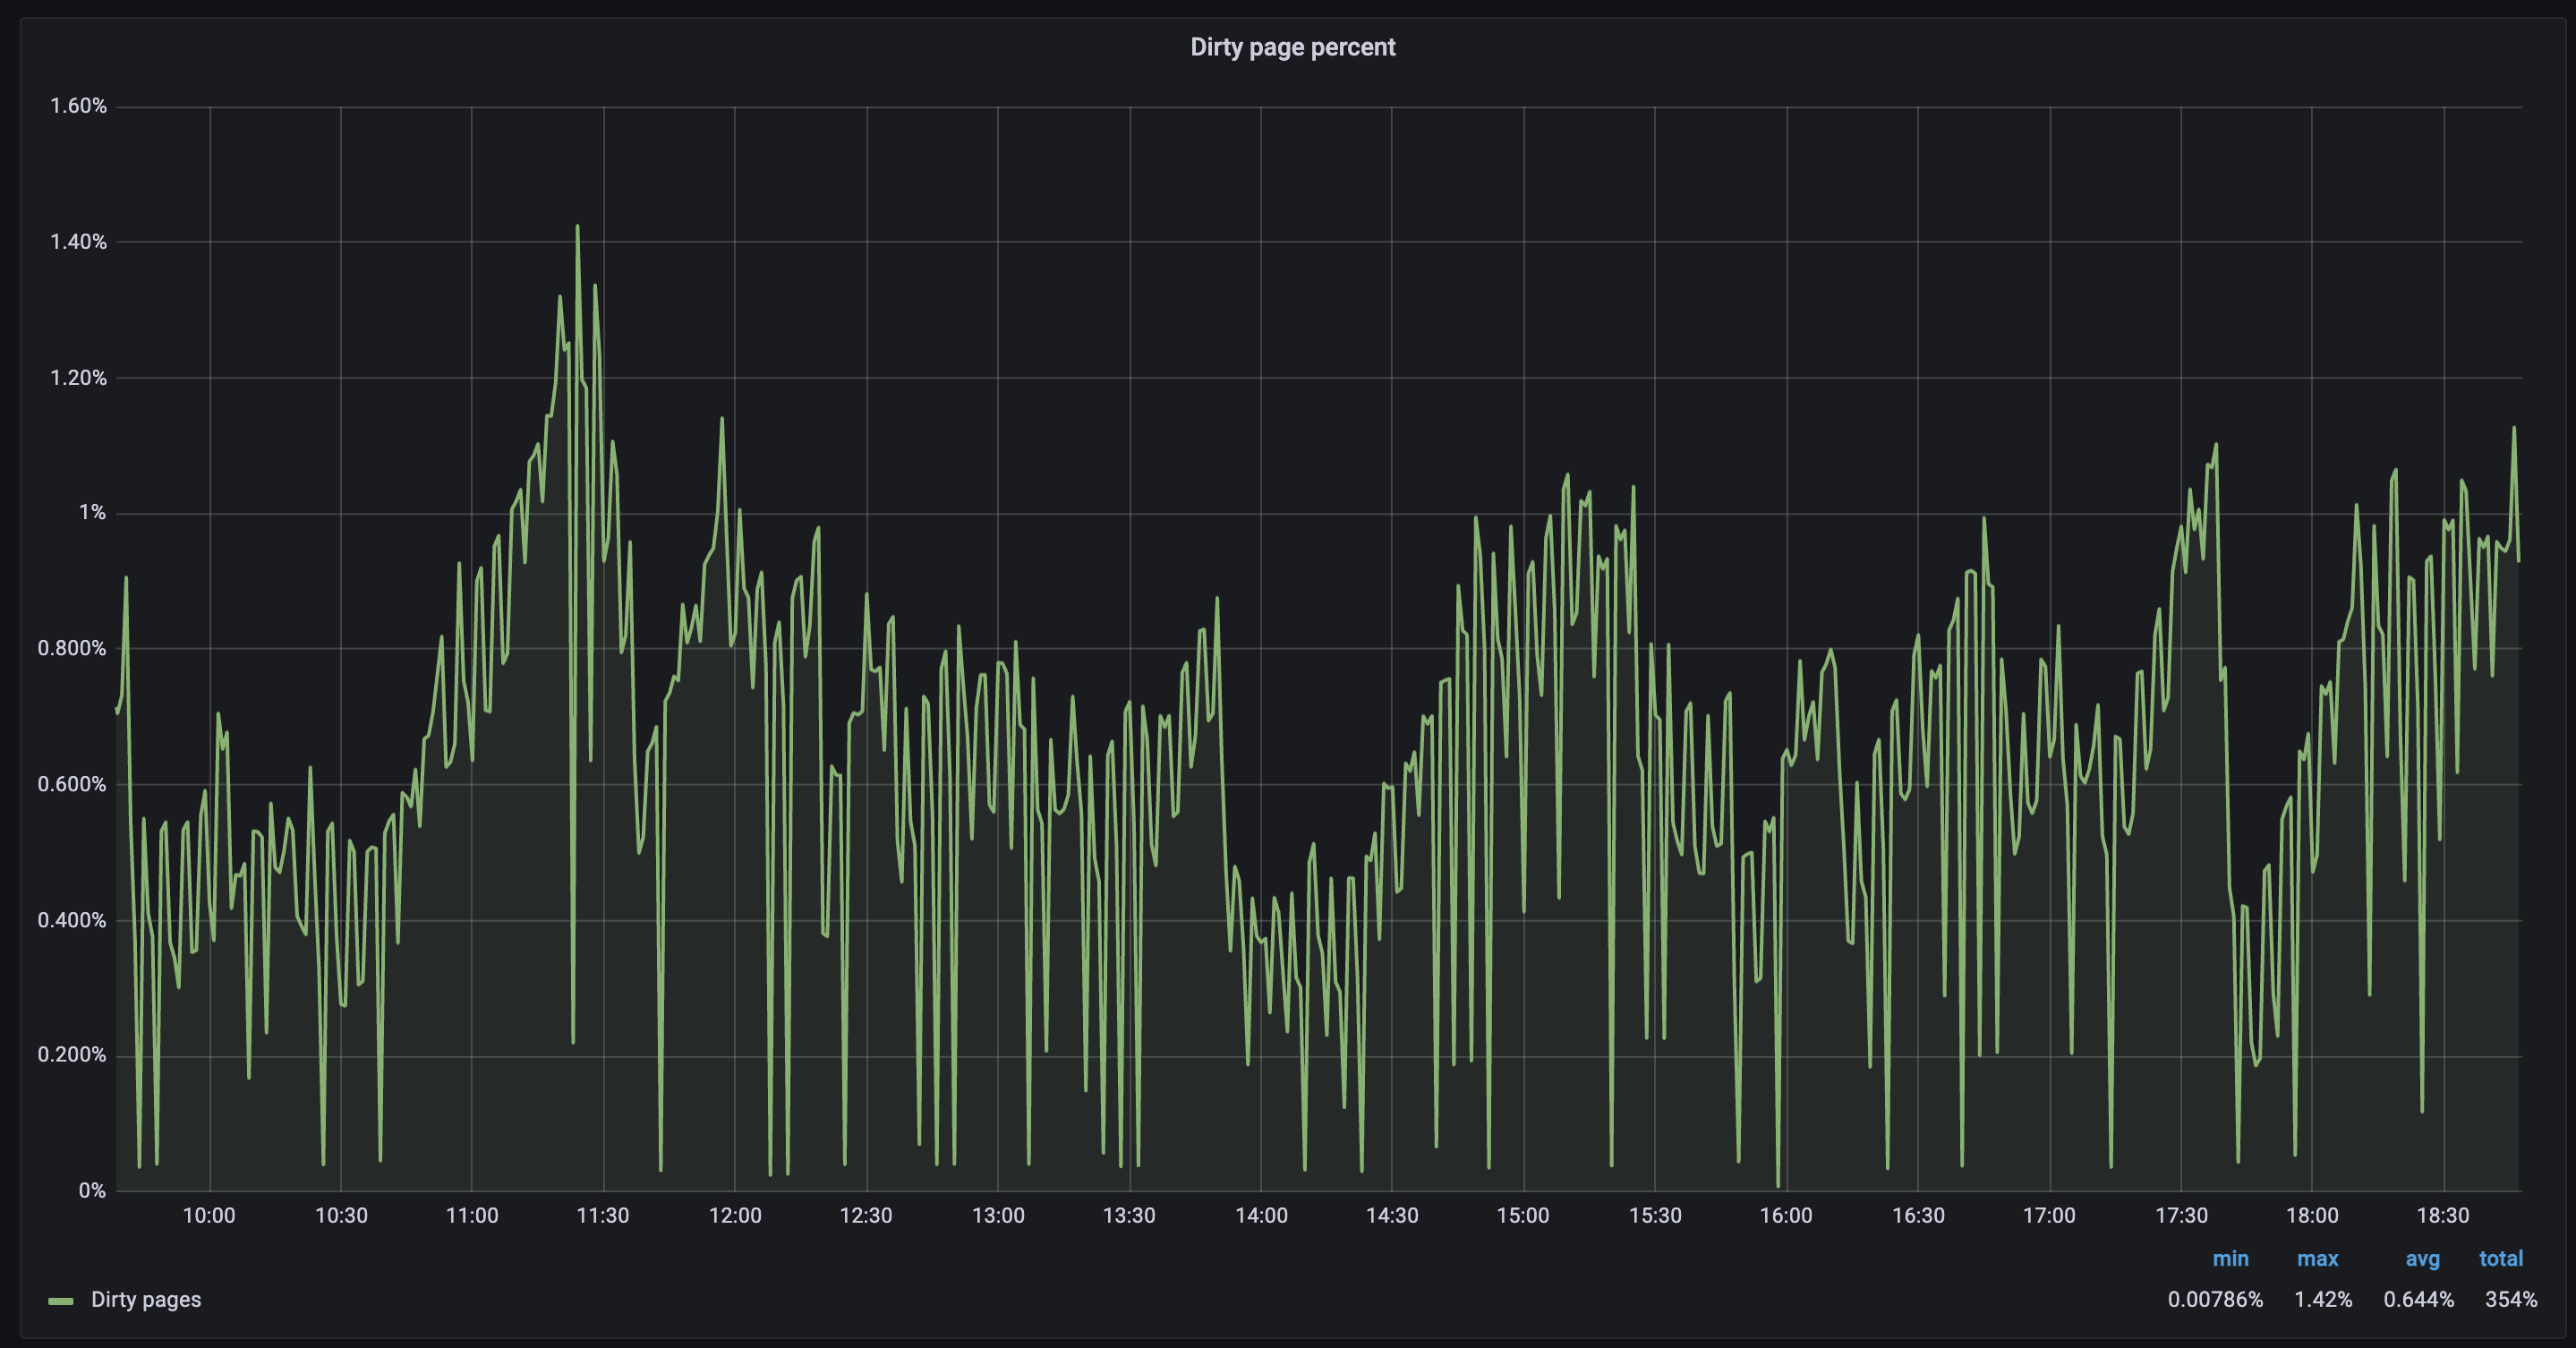Screen dimensions: 2576x1348
Task: Sort legend by max column header
Action: [x=2317, y=1258]
